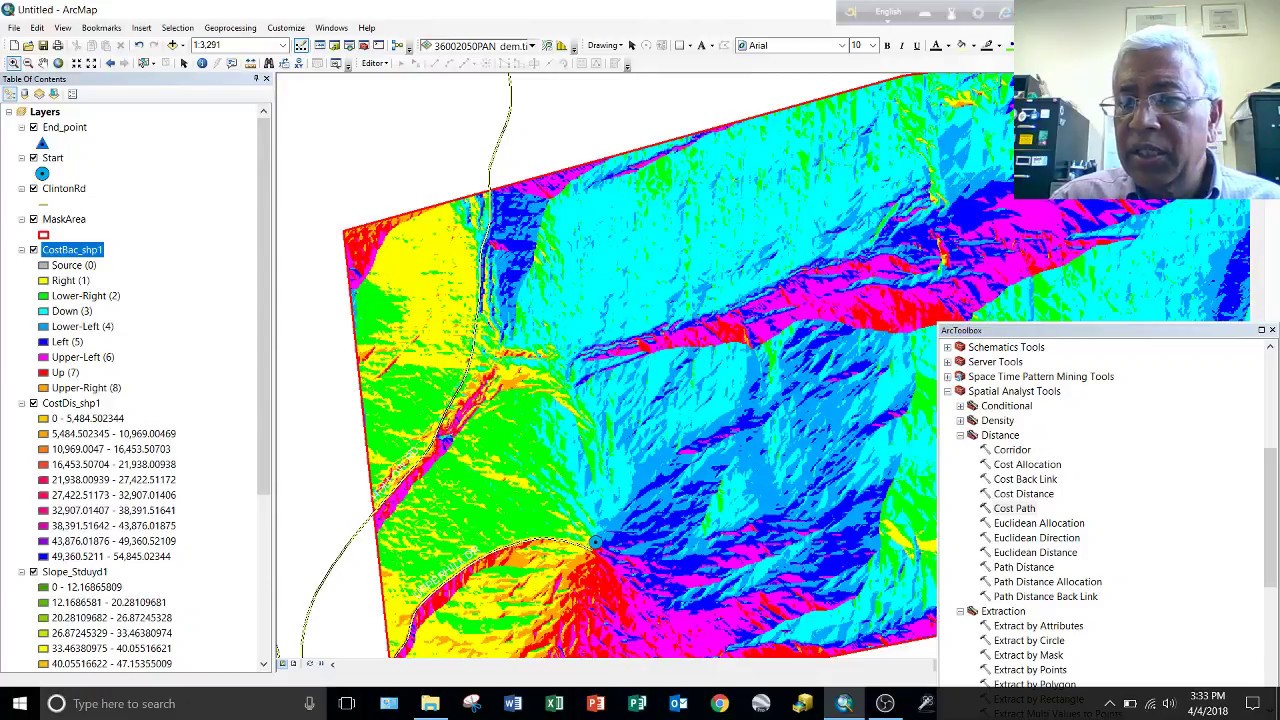Expand the Schematics Tools toolbox

947,348
